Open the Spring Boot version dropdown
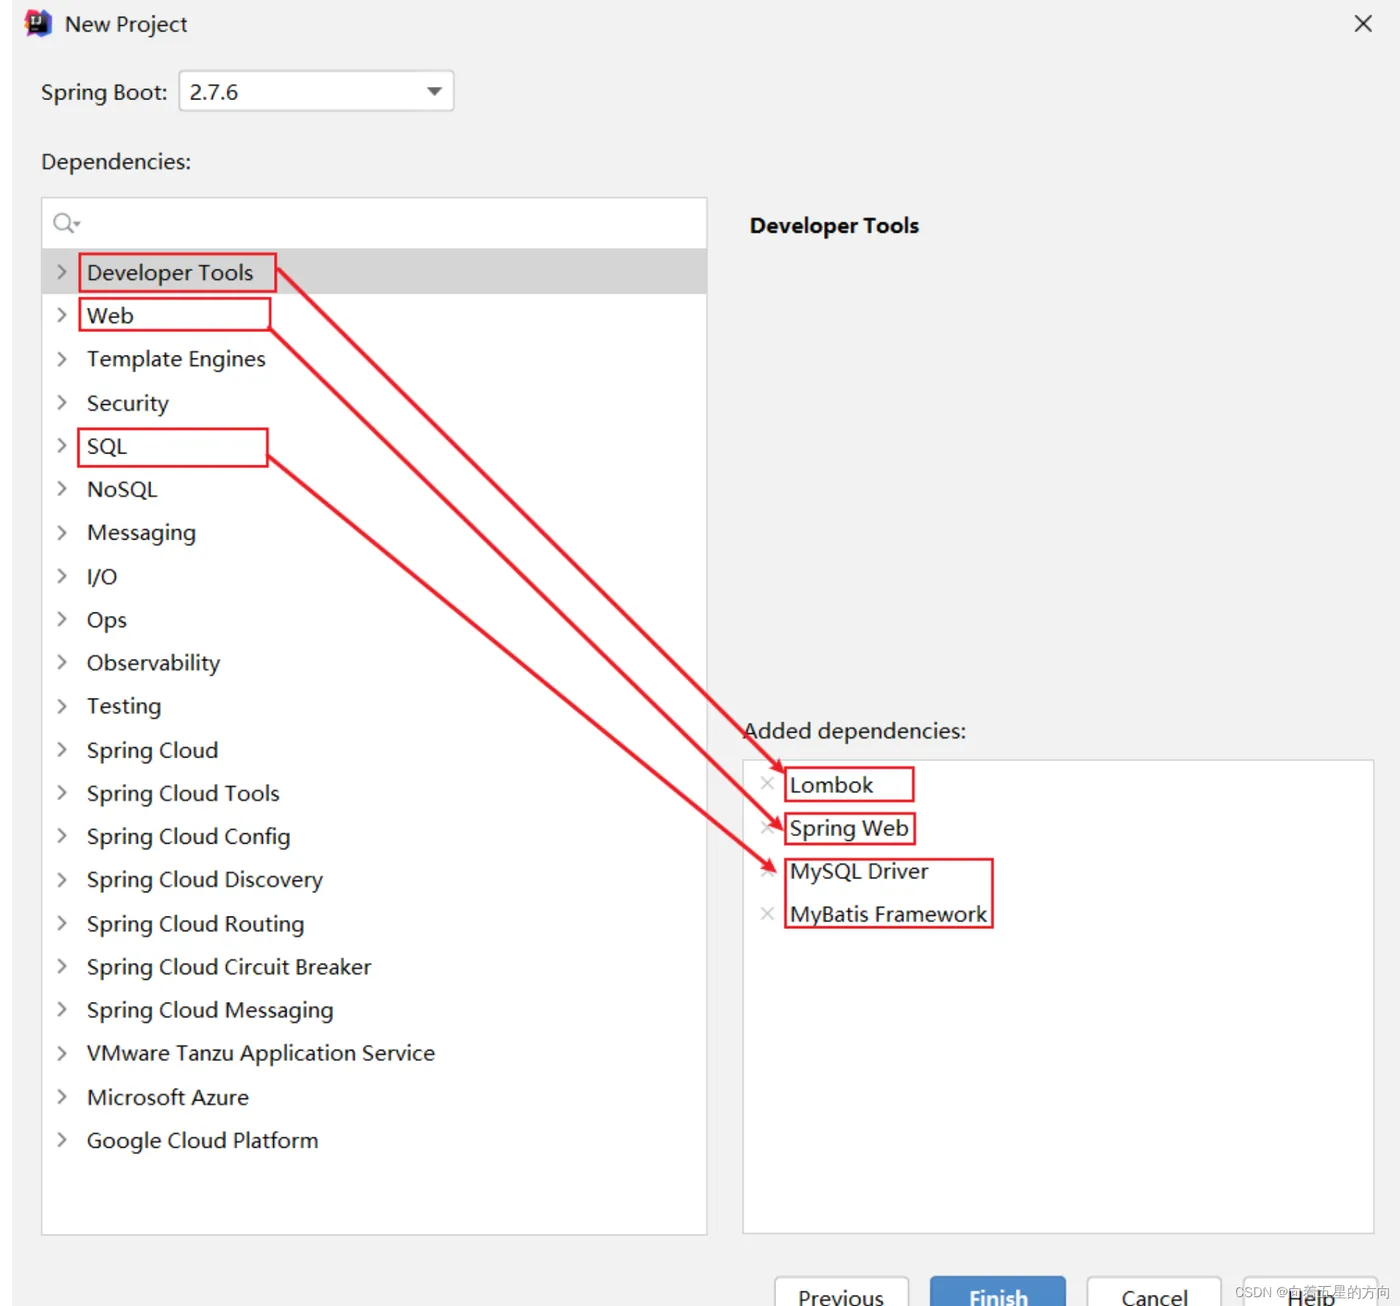 (x=316, y=91)
